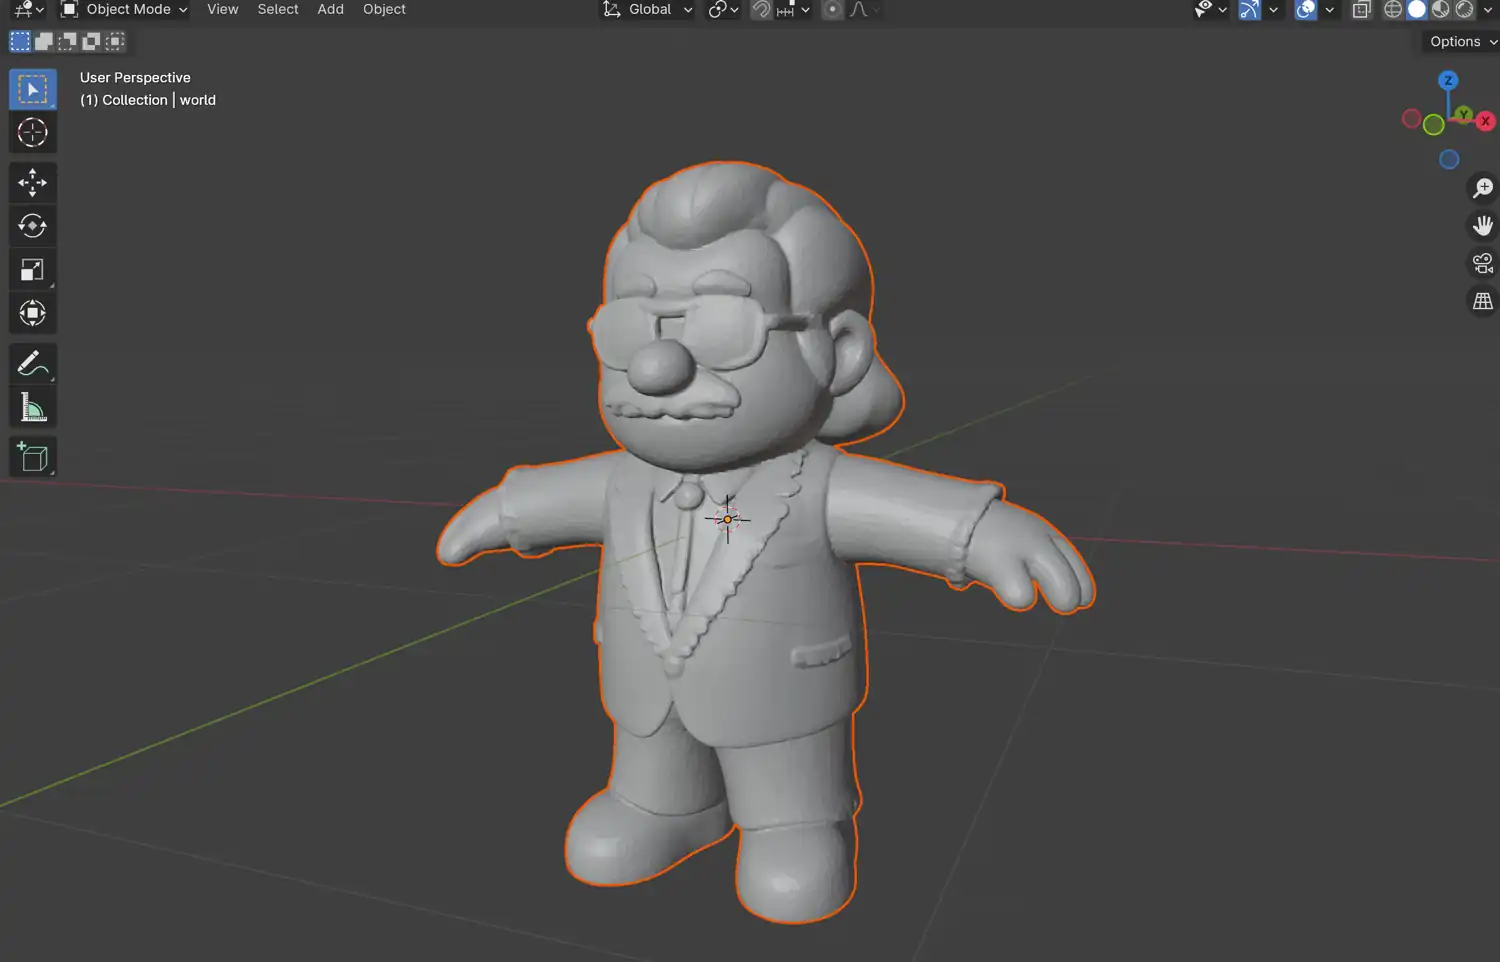Expand the overlays options arrow
1500x962 pixels.
tap(1329, 10)
